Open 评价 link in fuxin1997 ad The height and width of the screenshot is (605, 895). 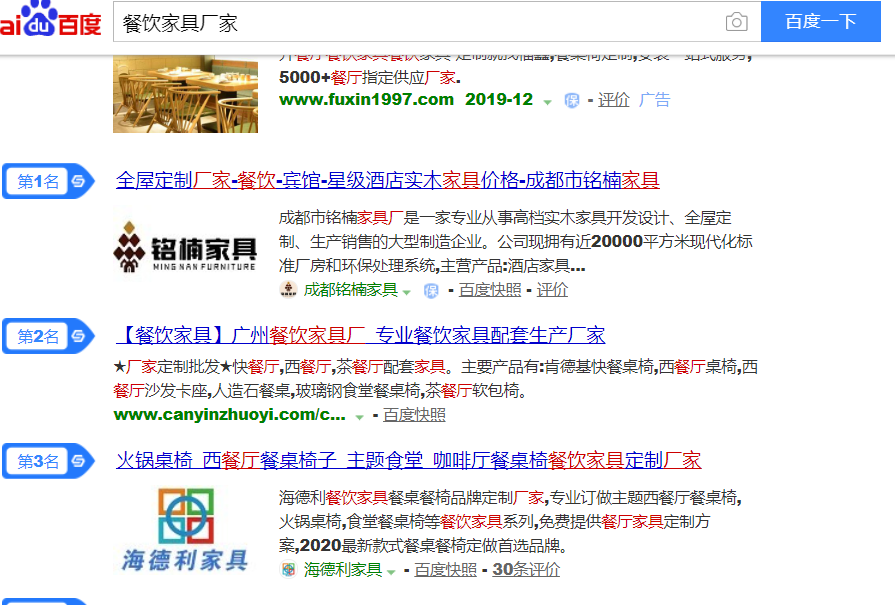pos(614,100)
